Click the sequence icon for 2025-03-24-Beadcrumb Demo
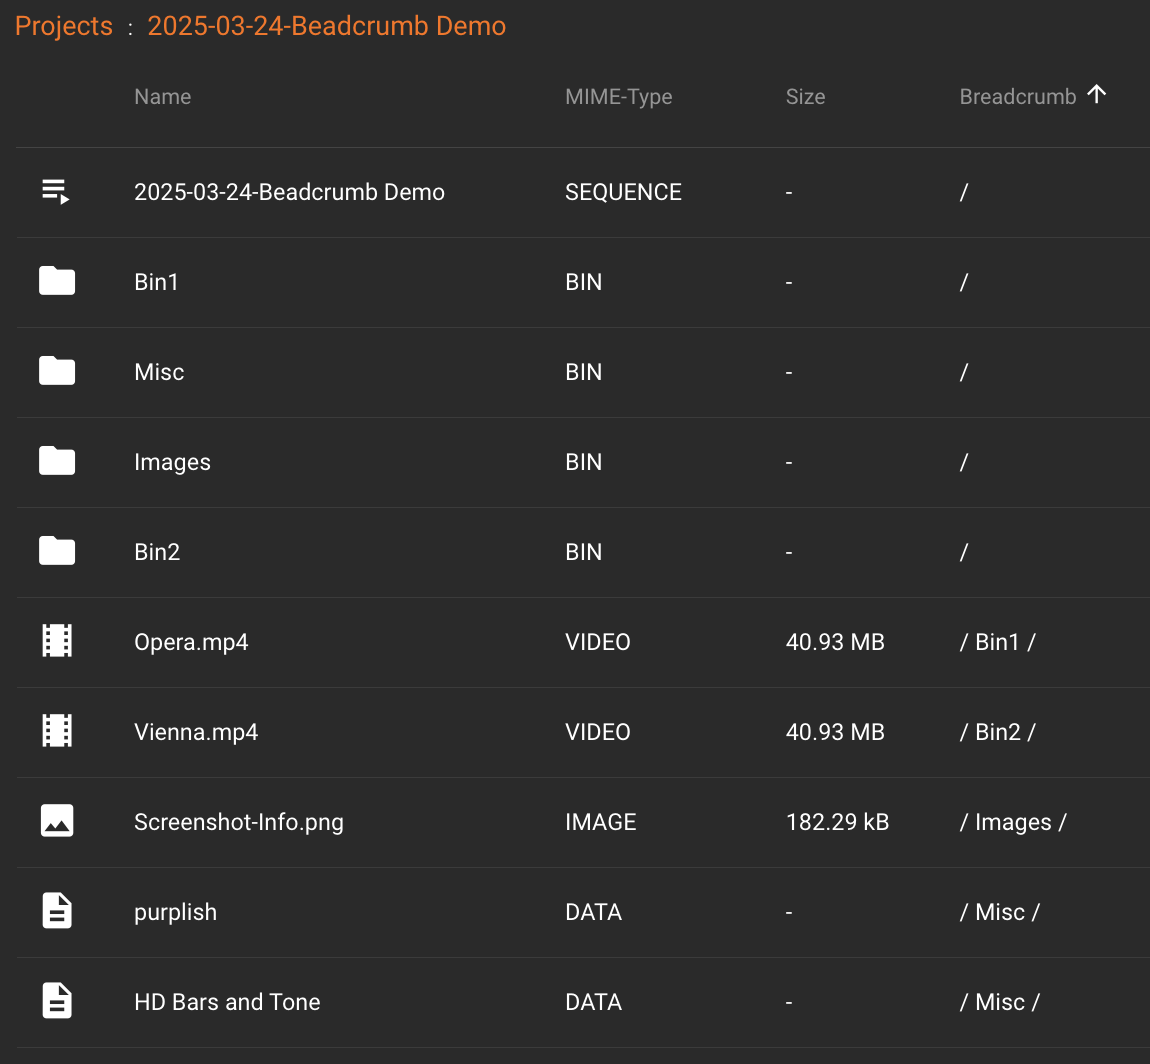The image size is (1150, 1064). click(56, 192)
